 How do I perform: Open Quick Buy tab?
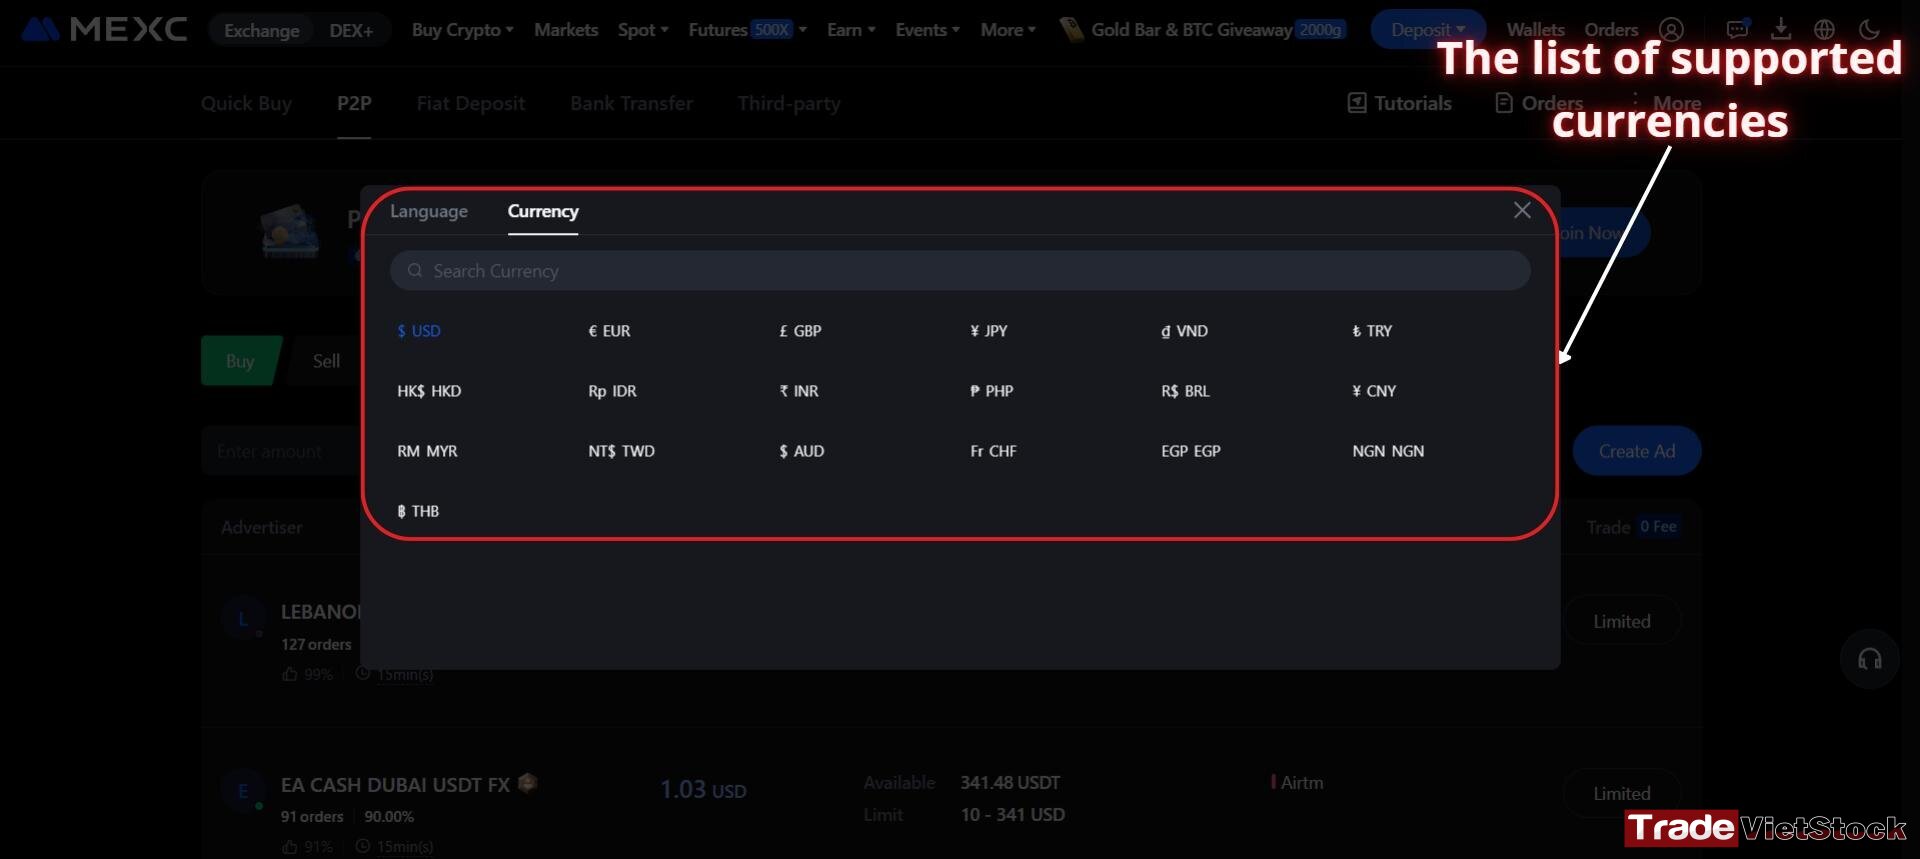pyautogui.click(x=246, y=103)
